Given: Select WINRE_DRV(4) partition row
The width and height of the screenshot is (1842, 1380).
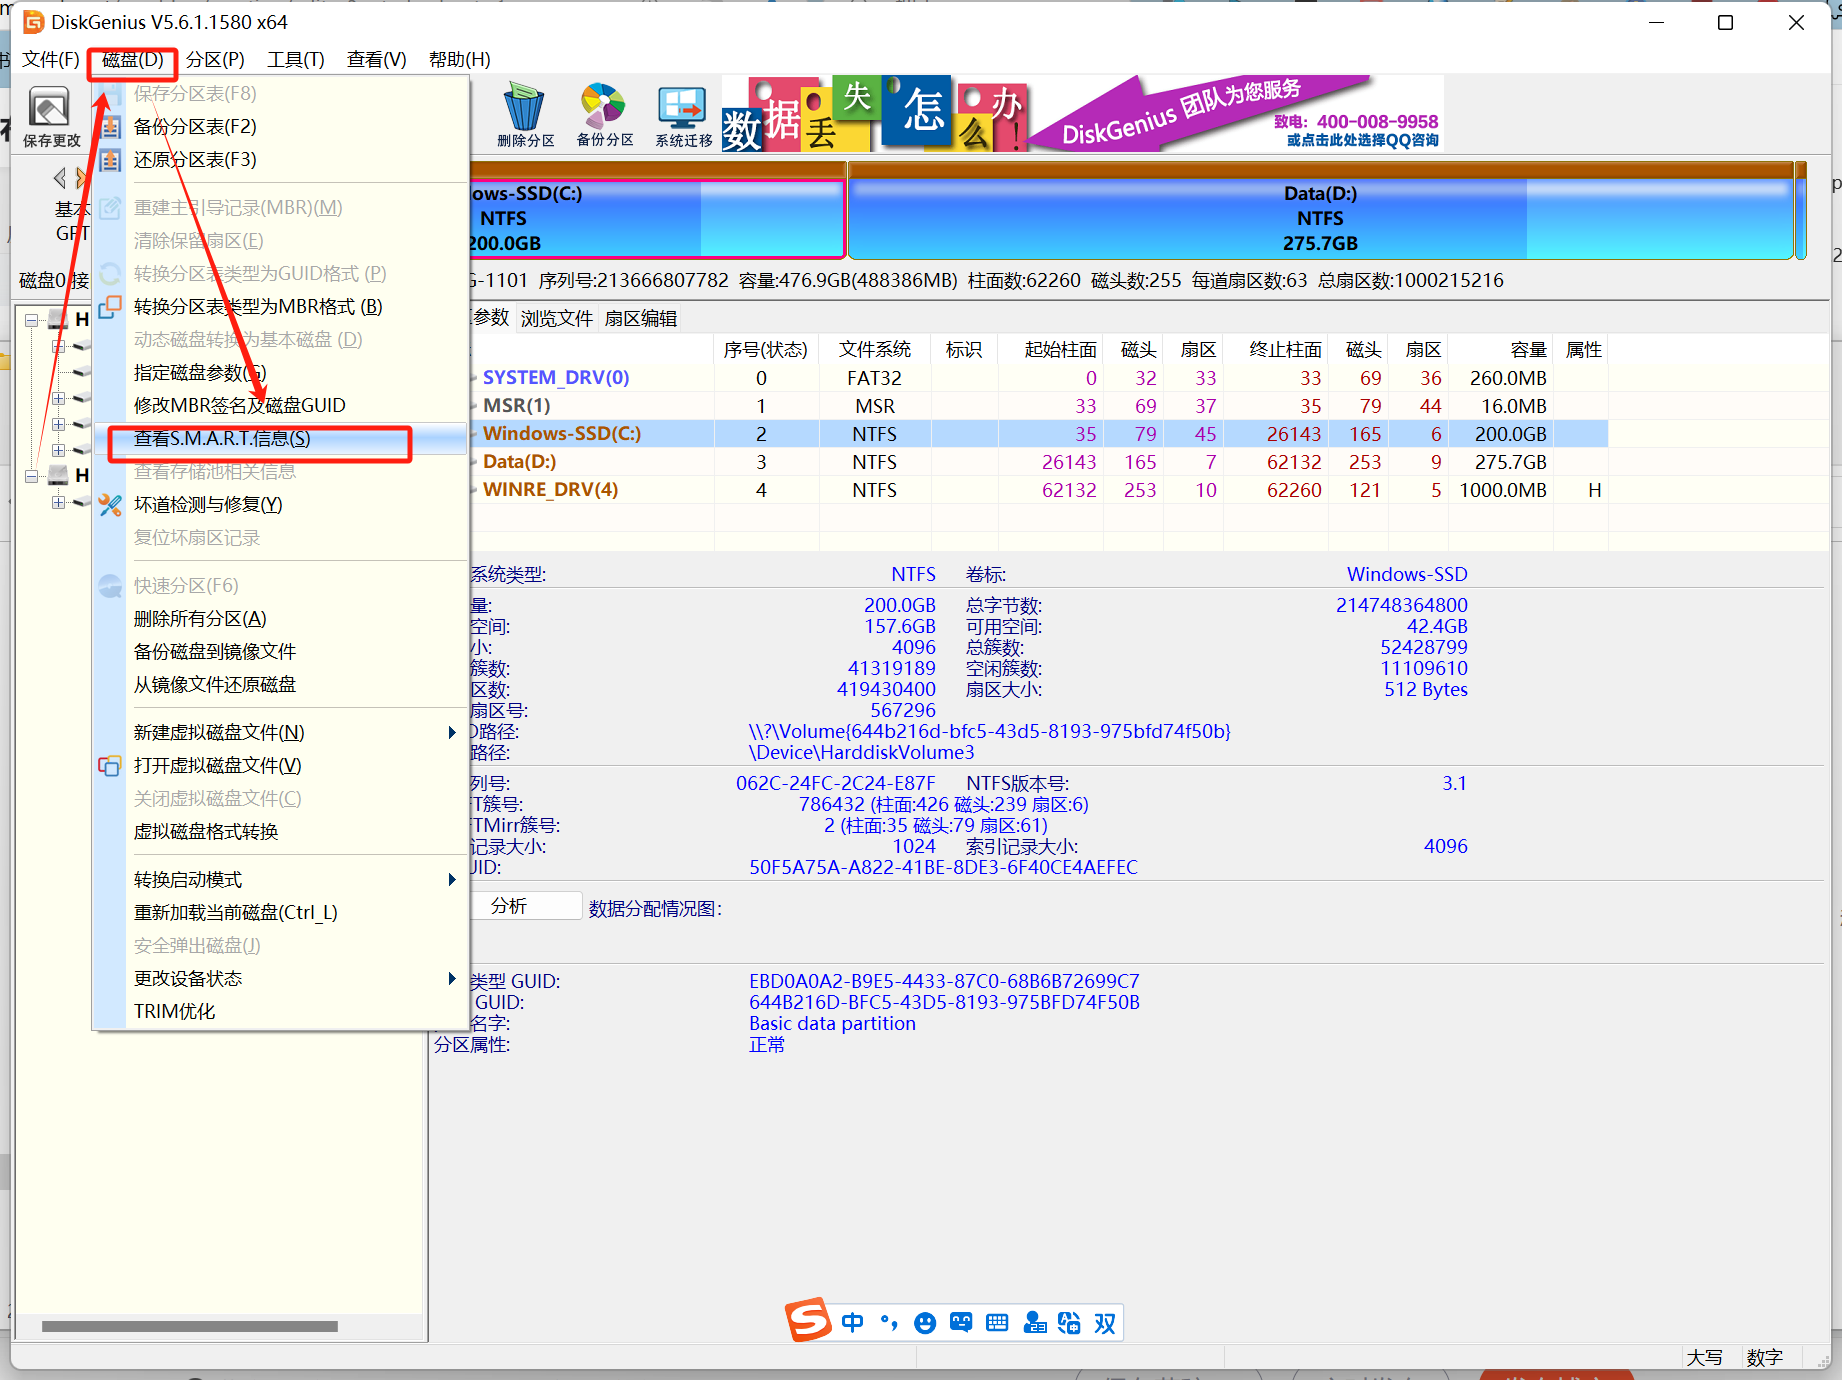Looking at the screenshot, I should click(x=1038, y=490).
